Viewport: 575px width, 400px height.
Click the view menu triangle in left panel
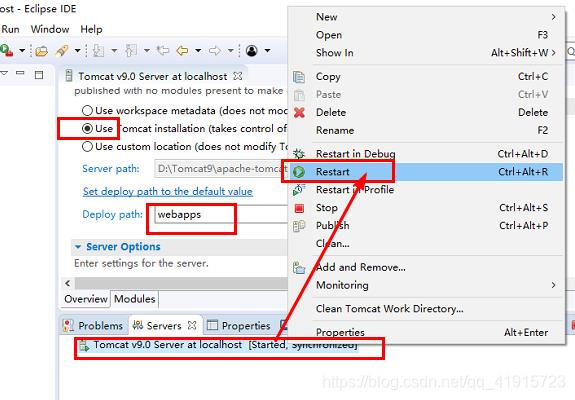(x=4, y=74)
